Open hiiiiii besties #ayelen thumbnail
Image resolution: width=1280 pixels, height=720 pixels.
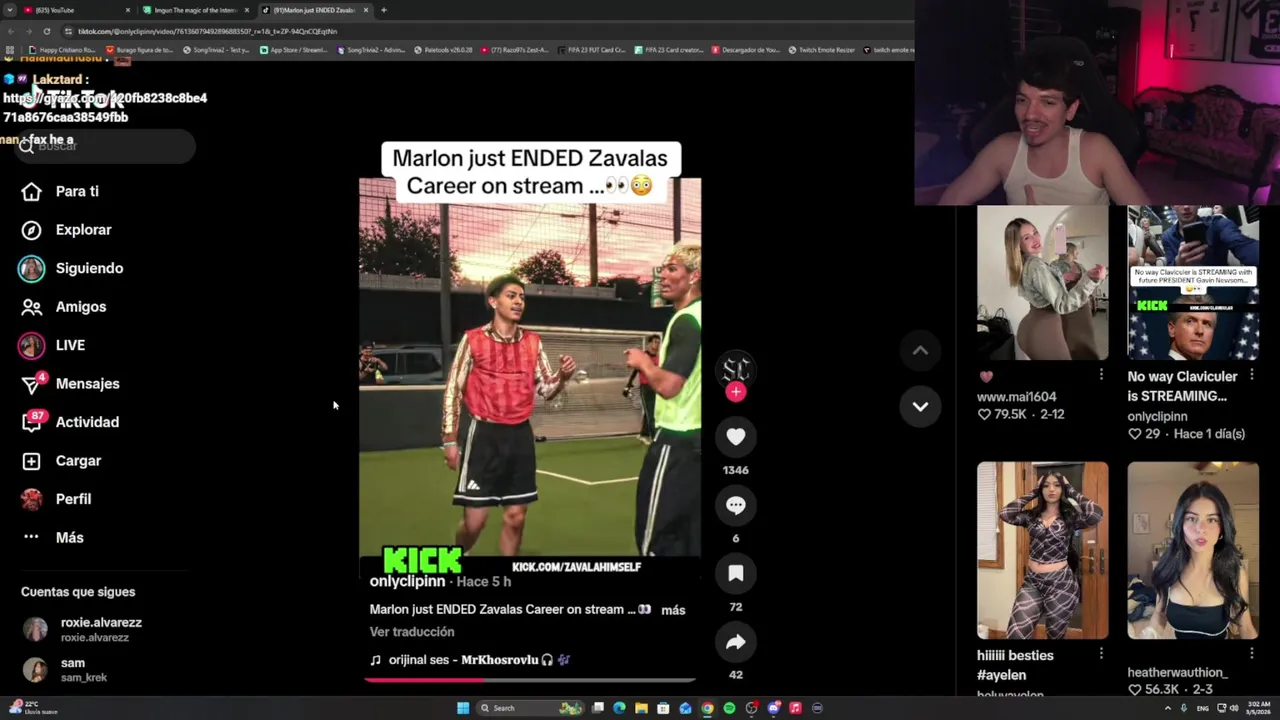click(x=1042, y=550)
